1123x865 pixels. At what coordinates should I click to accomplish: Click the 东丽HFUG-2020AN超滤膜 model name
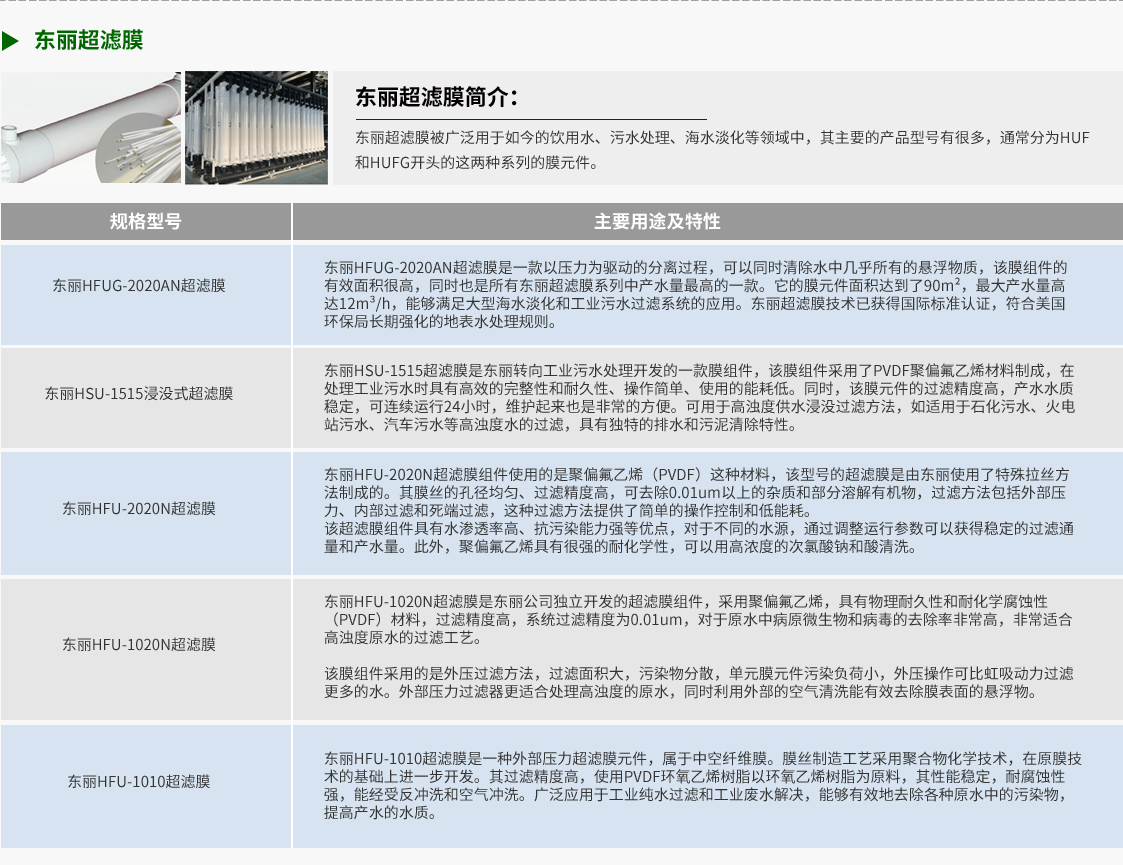139,285
